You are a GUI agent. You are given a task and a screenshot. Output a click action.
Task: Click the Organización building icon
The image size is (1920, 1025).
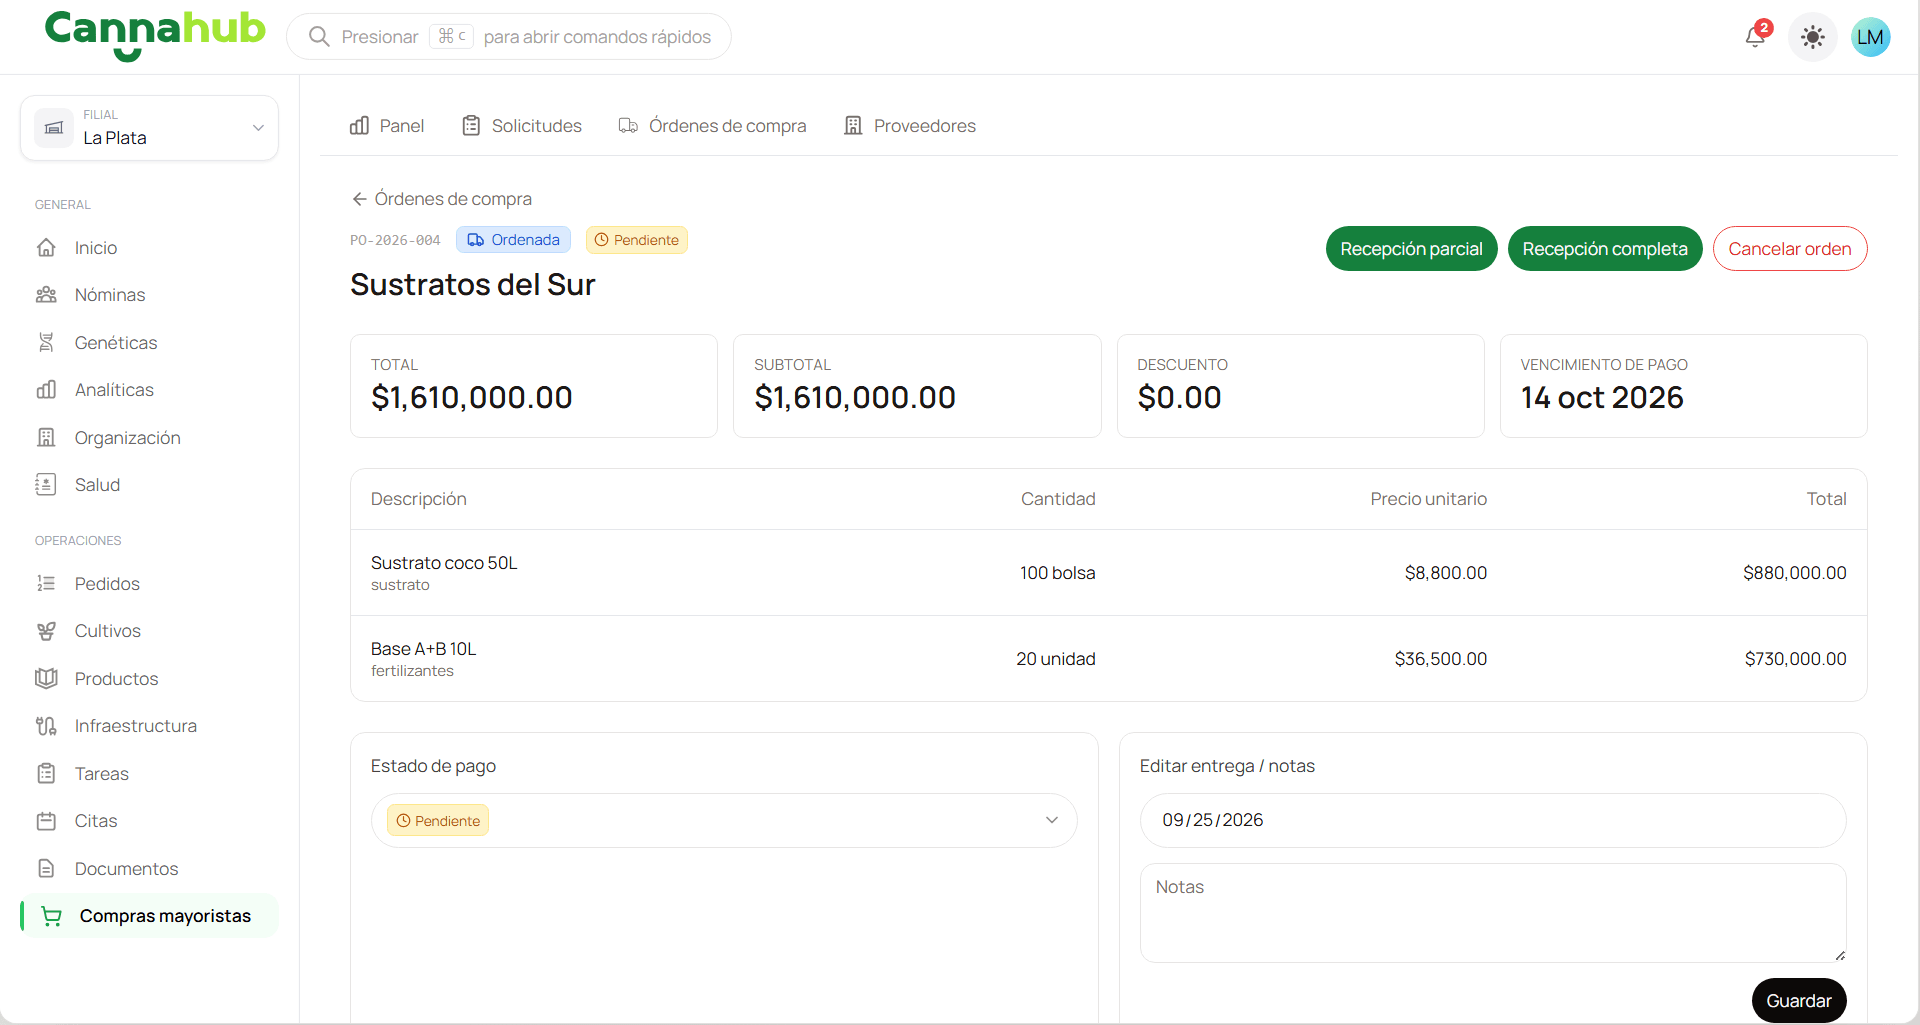point(46,437)
